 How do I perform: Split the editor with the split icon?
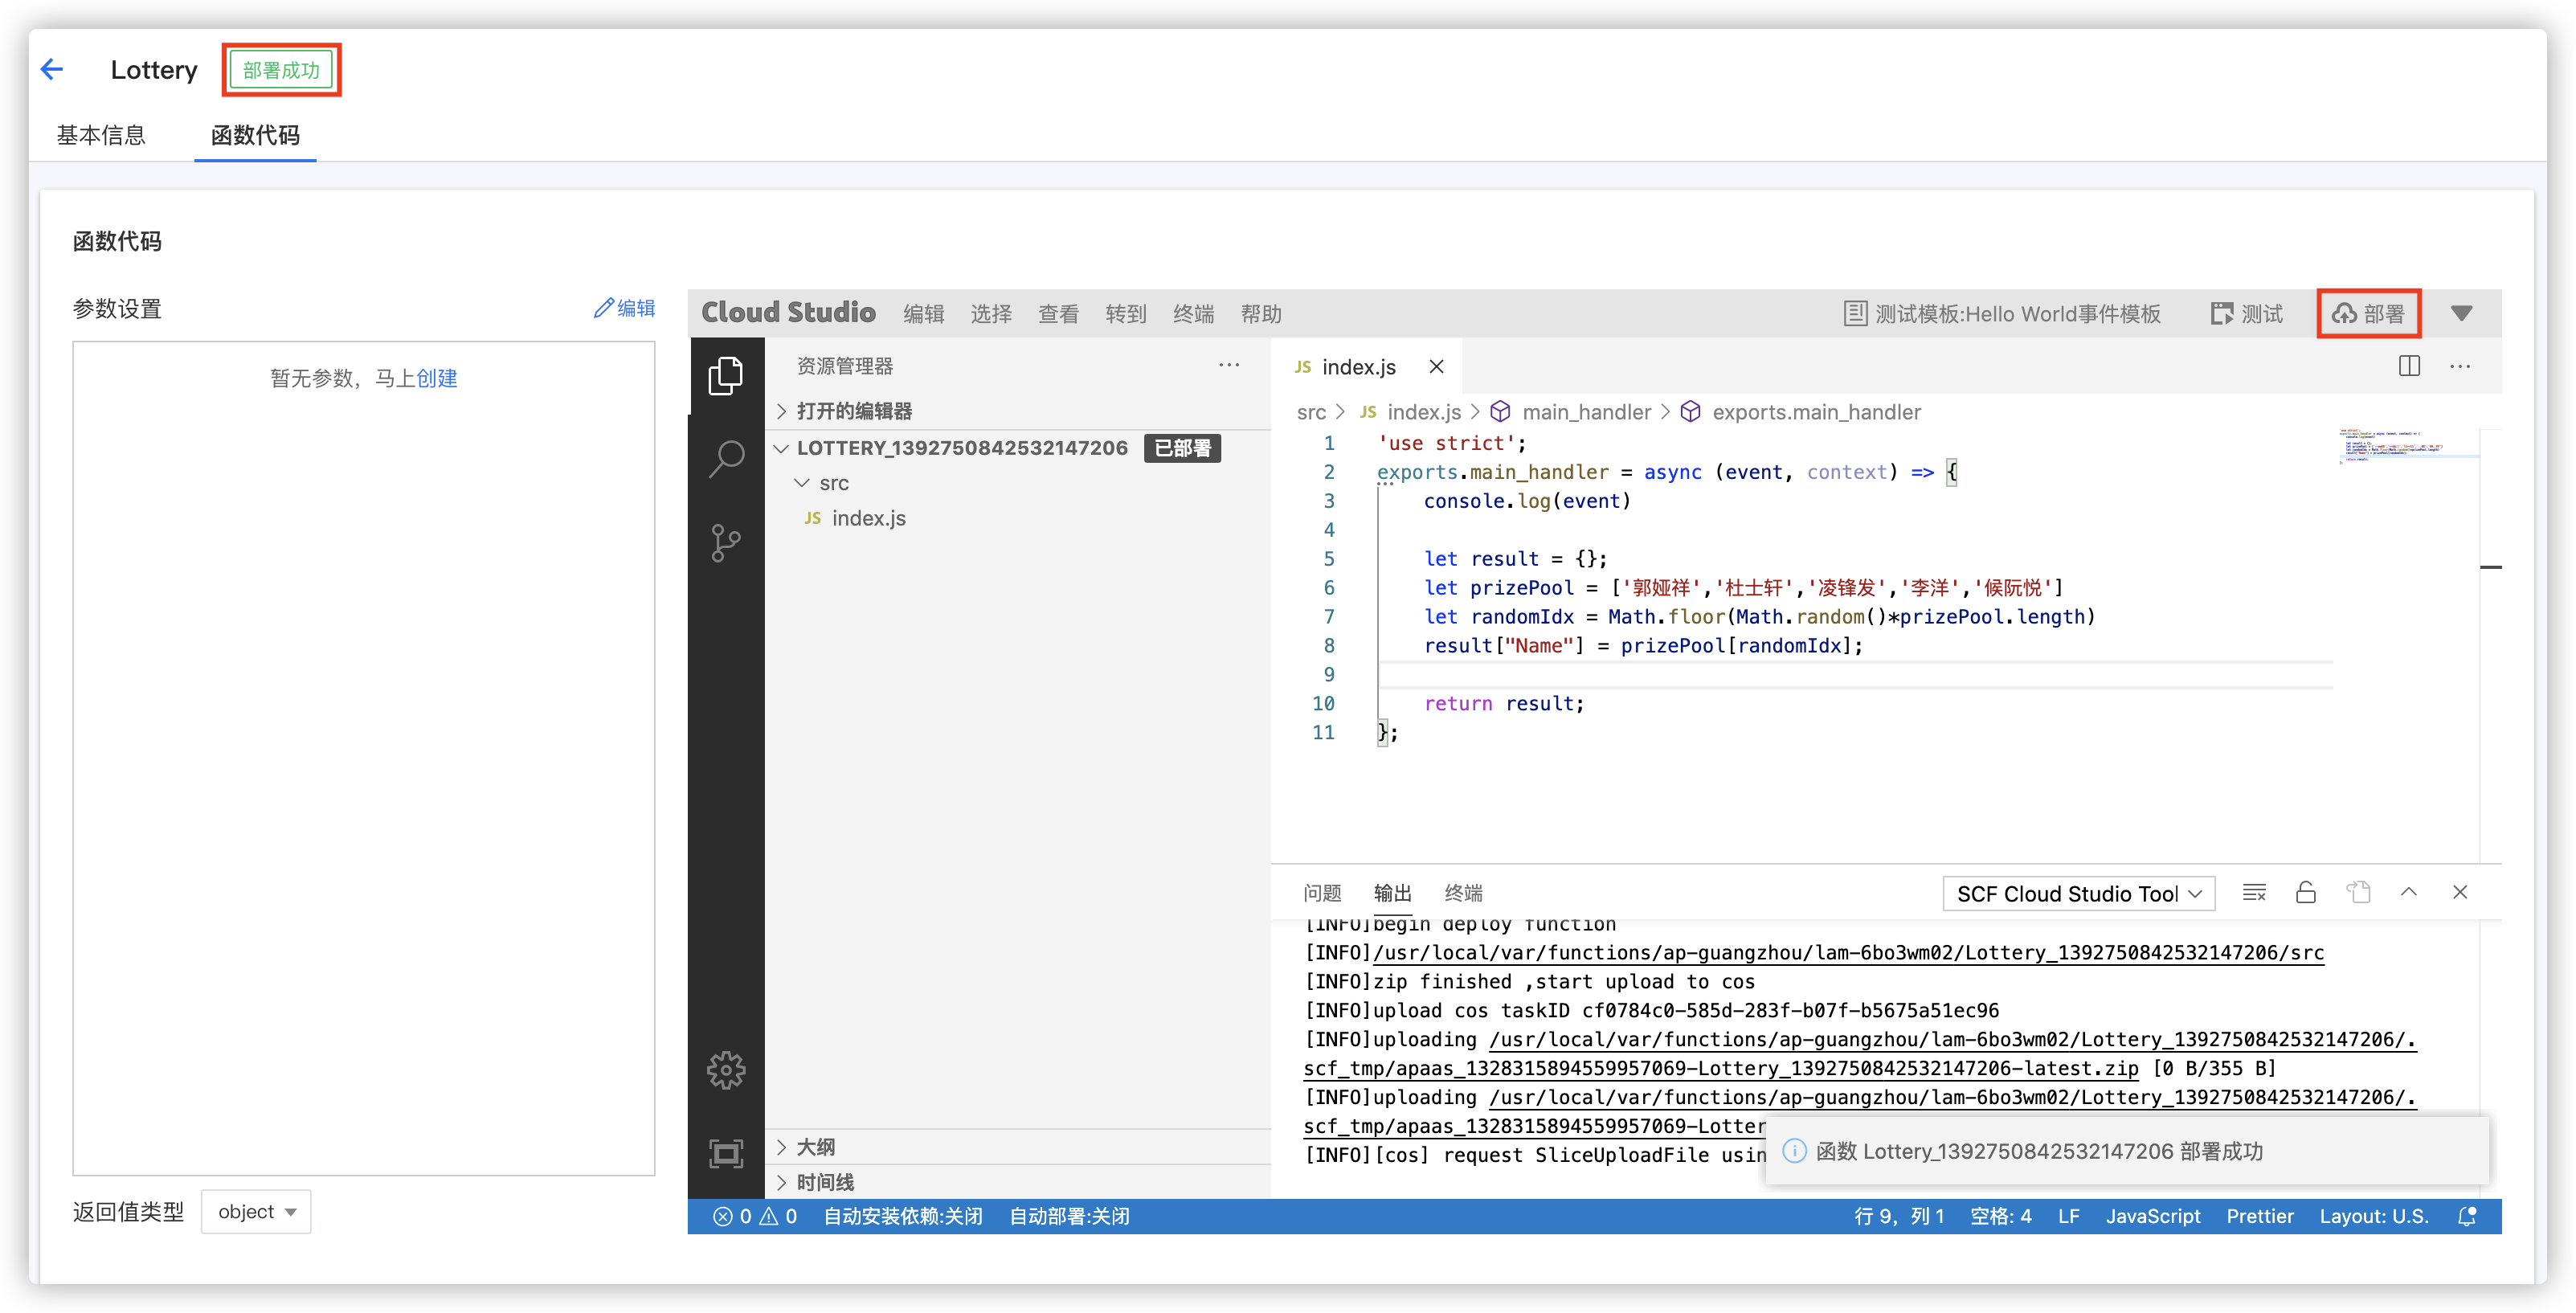pyautogui.click(x=2409, y=366)
